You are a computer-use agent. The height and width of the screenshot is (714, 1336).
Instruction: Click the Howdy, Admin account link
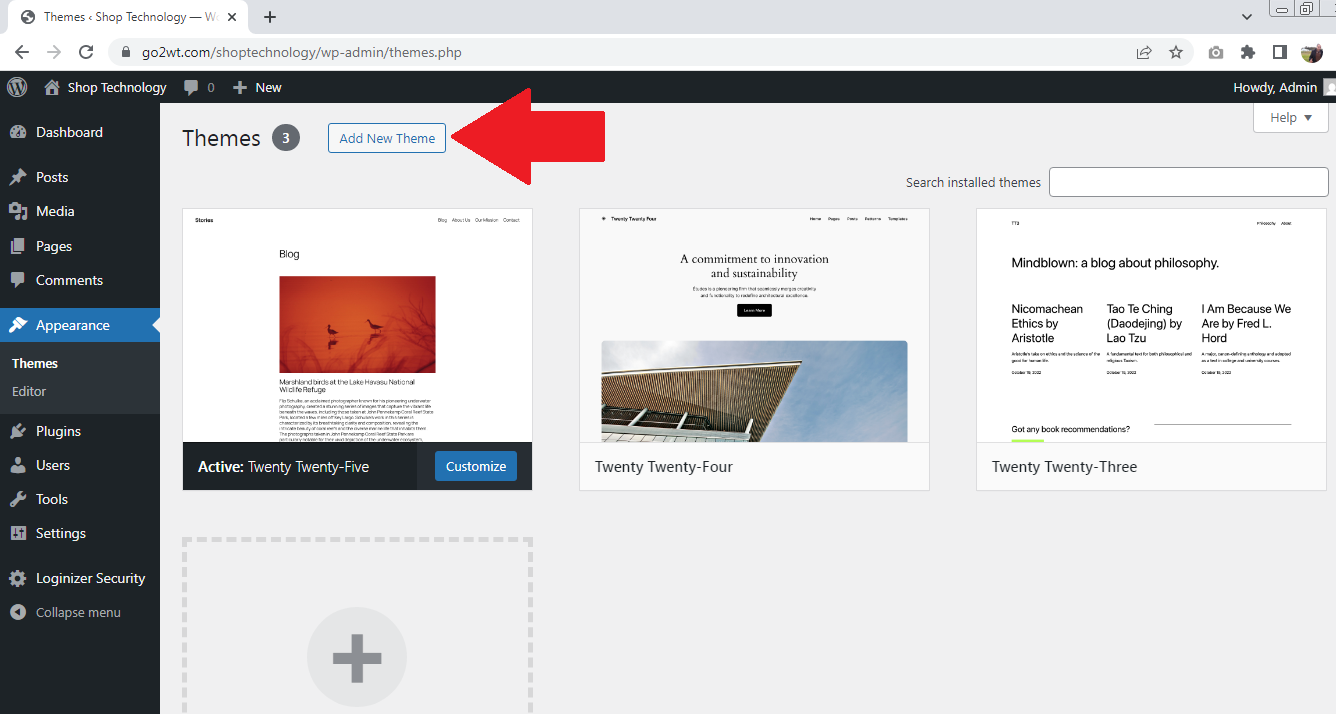point(1275,87)
